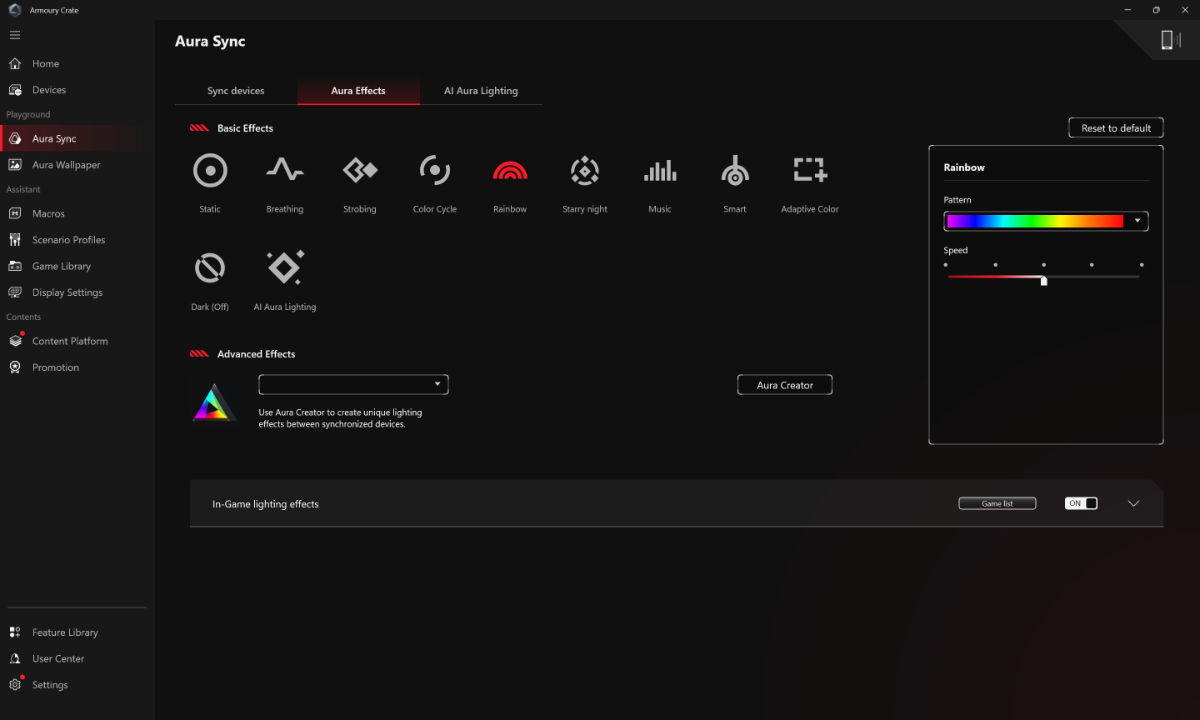The width and height of the screenshot is (1200, 720).
Task: Click the Feature Library sidebar icon
Action: (x=15, y=633)
